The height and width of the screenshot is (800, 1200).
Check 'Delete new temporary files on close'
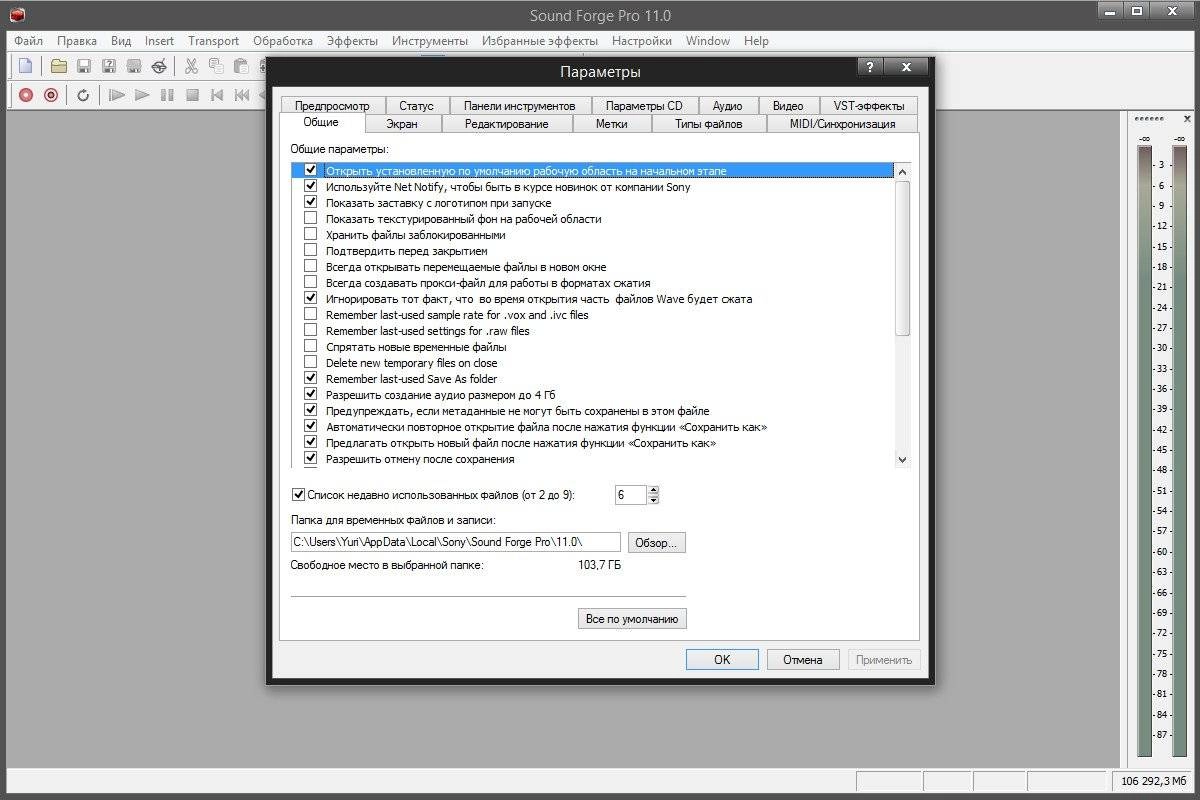tap(310, 363)
